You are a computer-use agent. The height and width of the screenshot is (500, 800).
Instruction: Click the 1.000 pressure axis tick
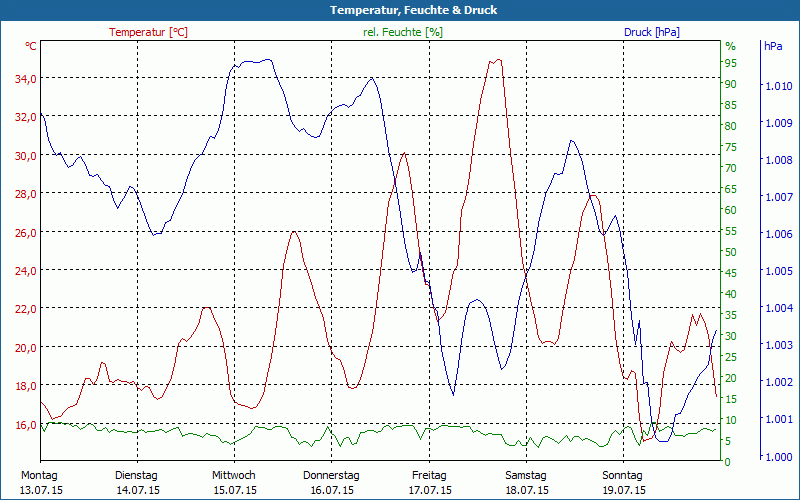coord(778,457)
